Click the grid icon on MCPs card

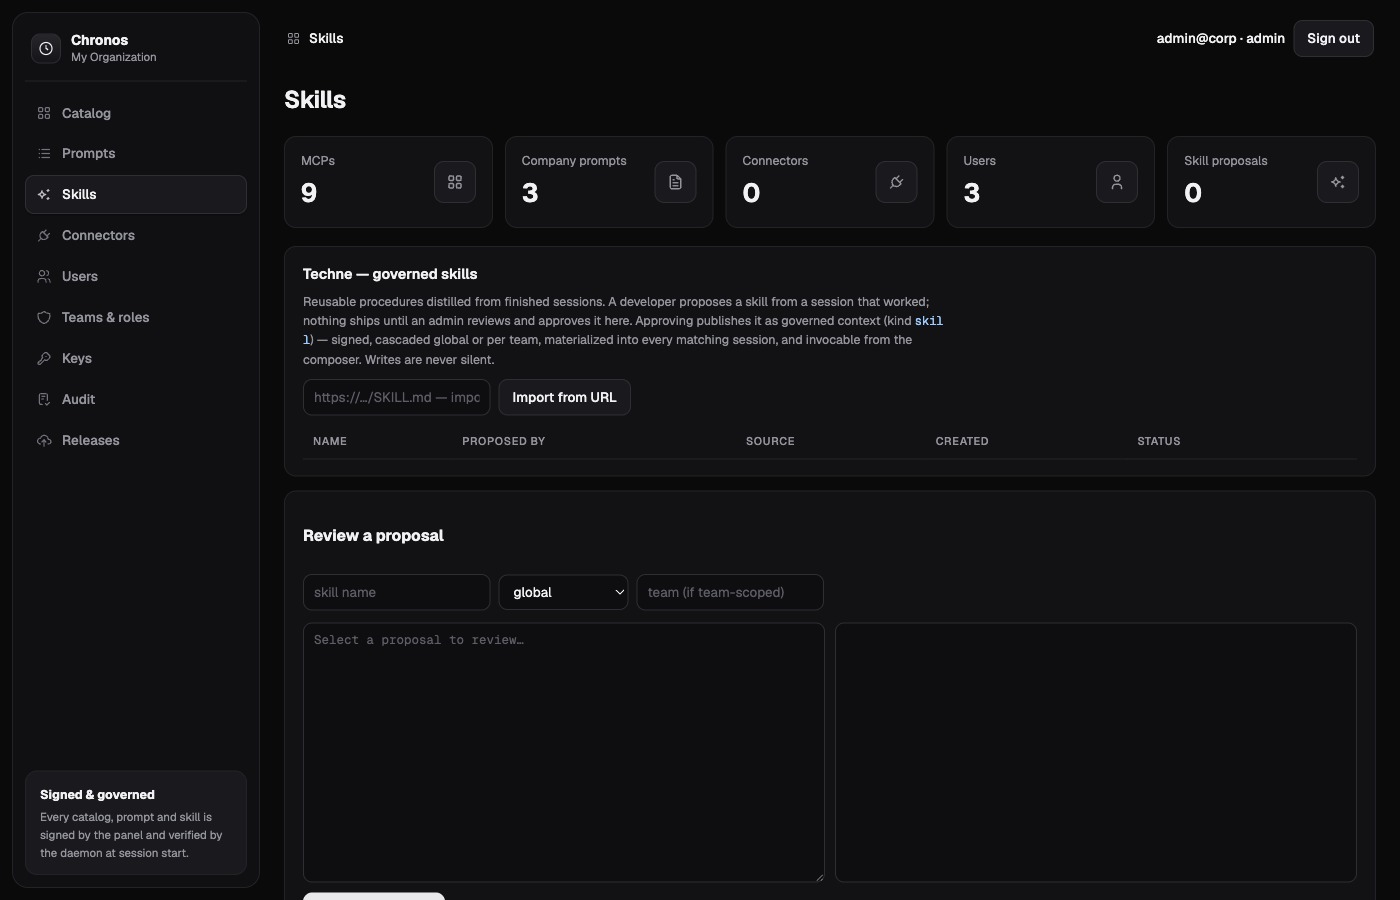[x=455, y=182]
